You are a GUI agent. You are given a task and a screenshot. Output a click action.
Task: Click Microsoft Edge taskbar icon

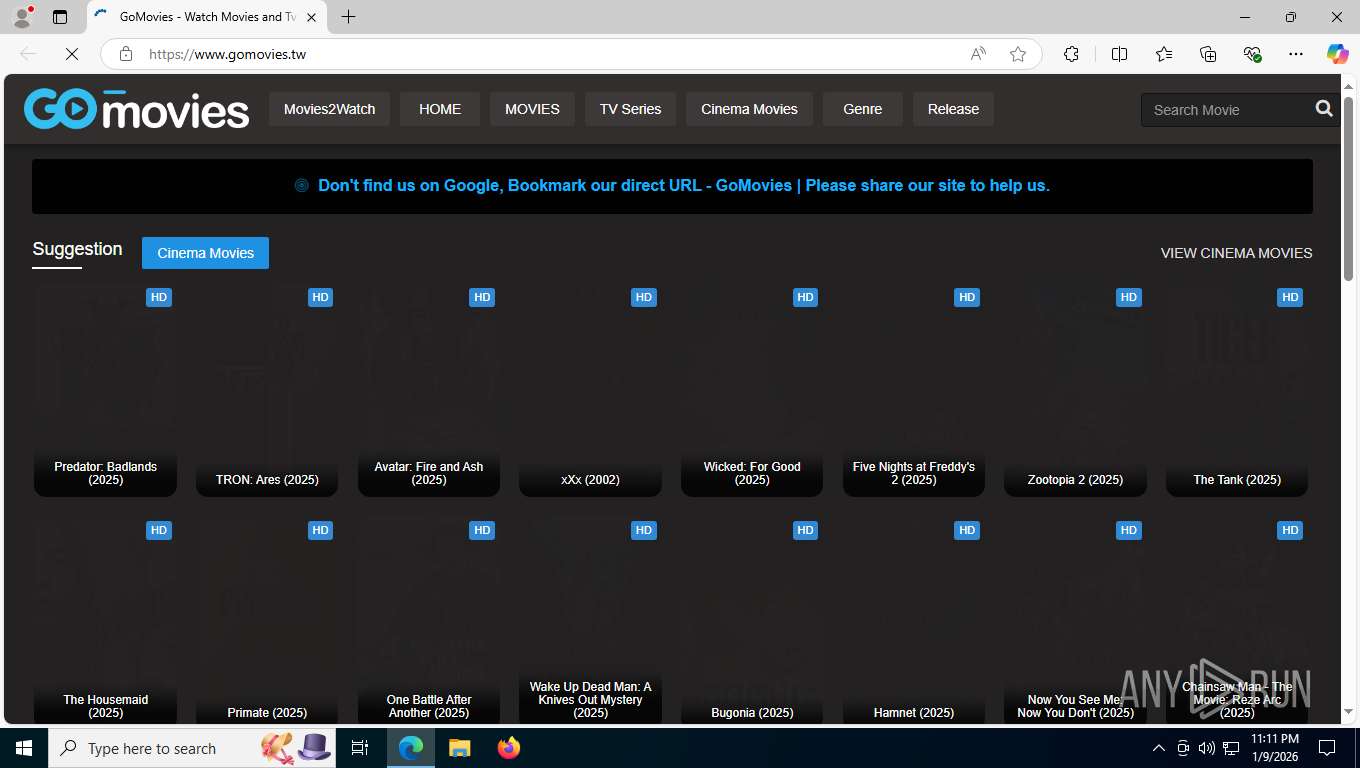pyautogui.click(x=410, y=748)
